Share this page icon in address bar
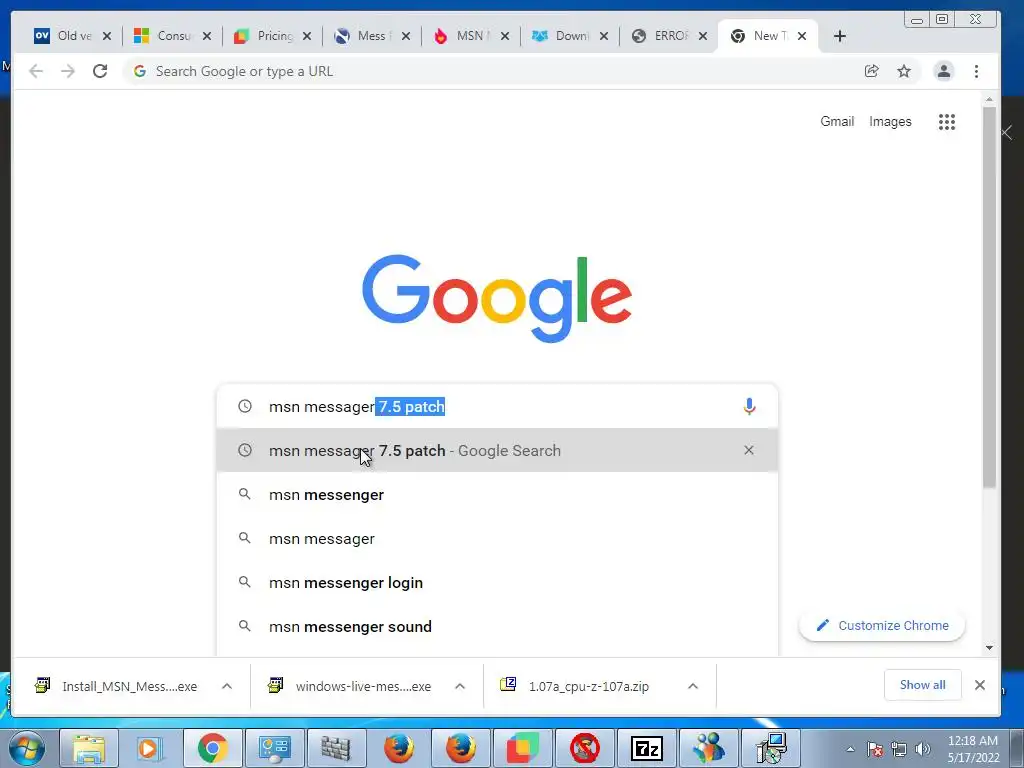 click(x=872, y=71)
